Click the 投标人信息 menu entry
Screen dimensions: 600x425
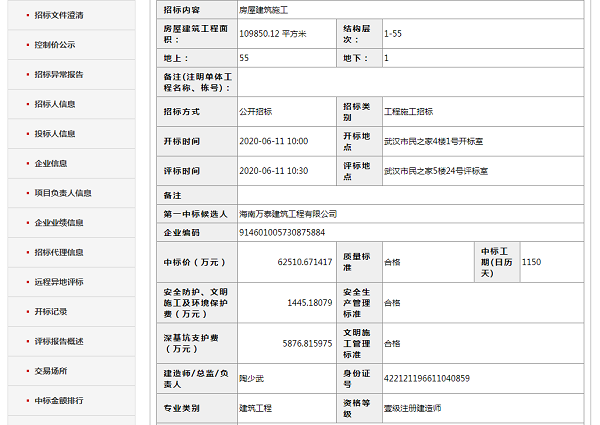pos(54,133)
